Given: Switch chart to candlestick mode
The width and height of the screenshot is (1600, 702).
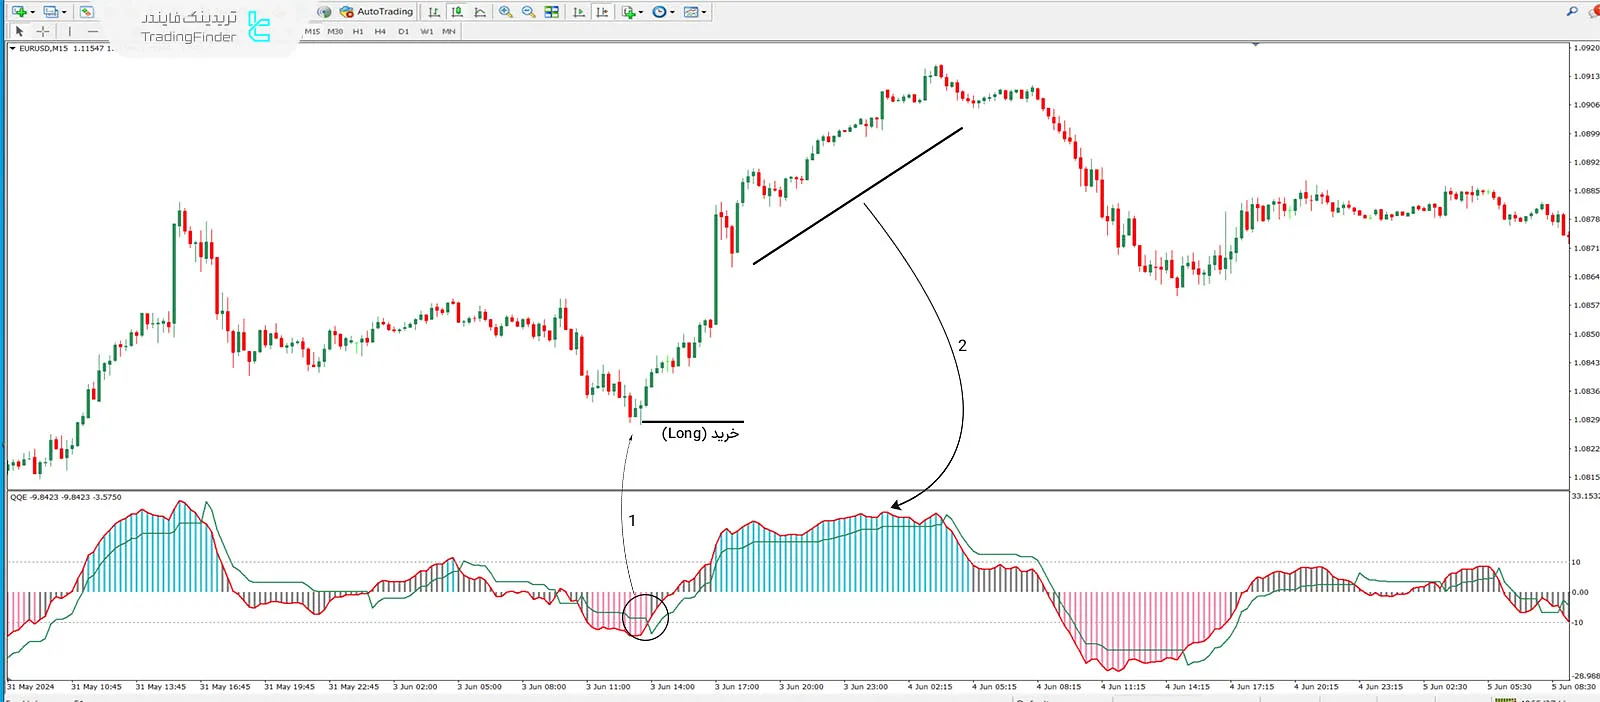Looking at the screenshot, I should coord(457,12).
